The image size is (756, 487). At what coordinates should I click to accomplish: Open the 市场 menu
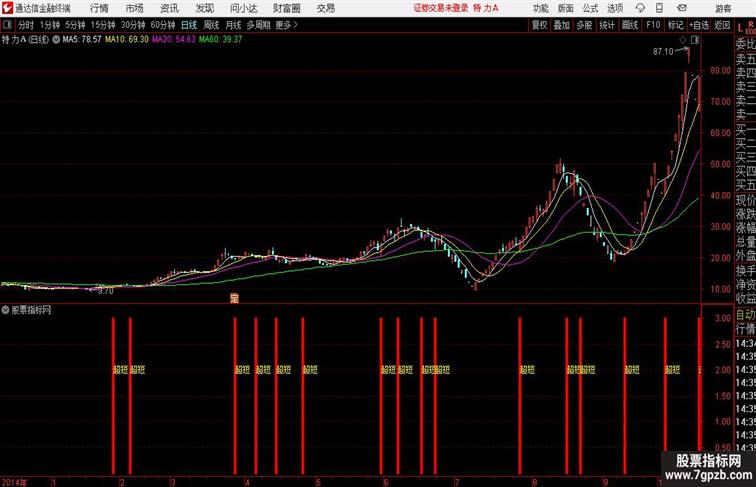[135, 8]
